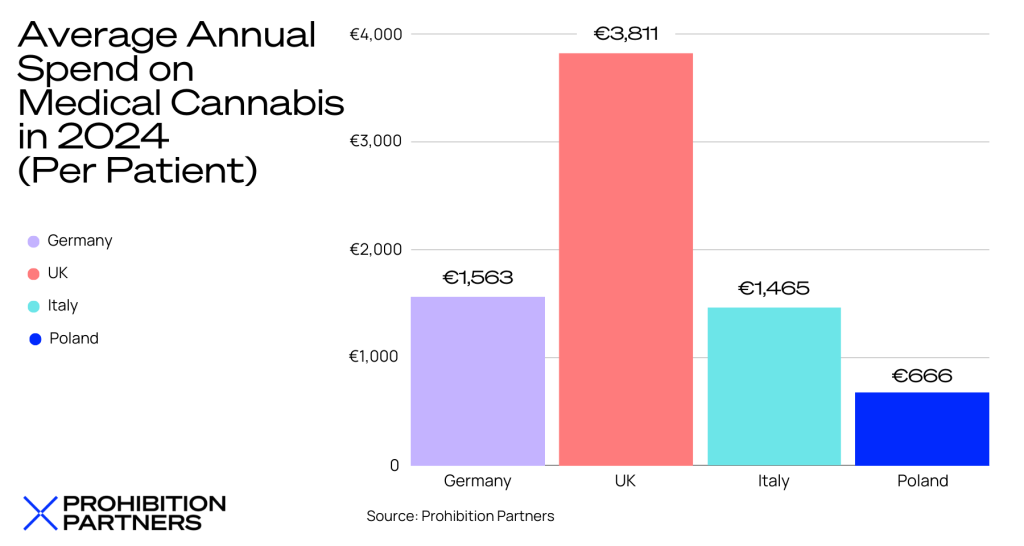Click the Germany legend color dot
This screenshot has height=546, width=1024.
34,241
